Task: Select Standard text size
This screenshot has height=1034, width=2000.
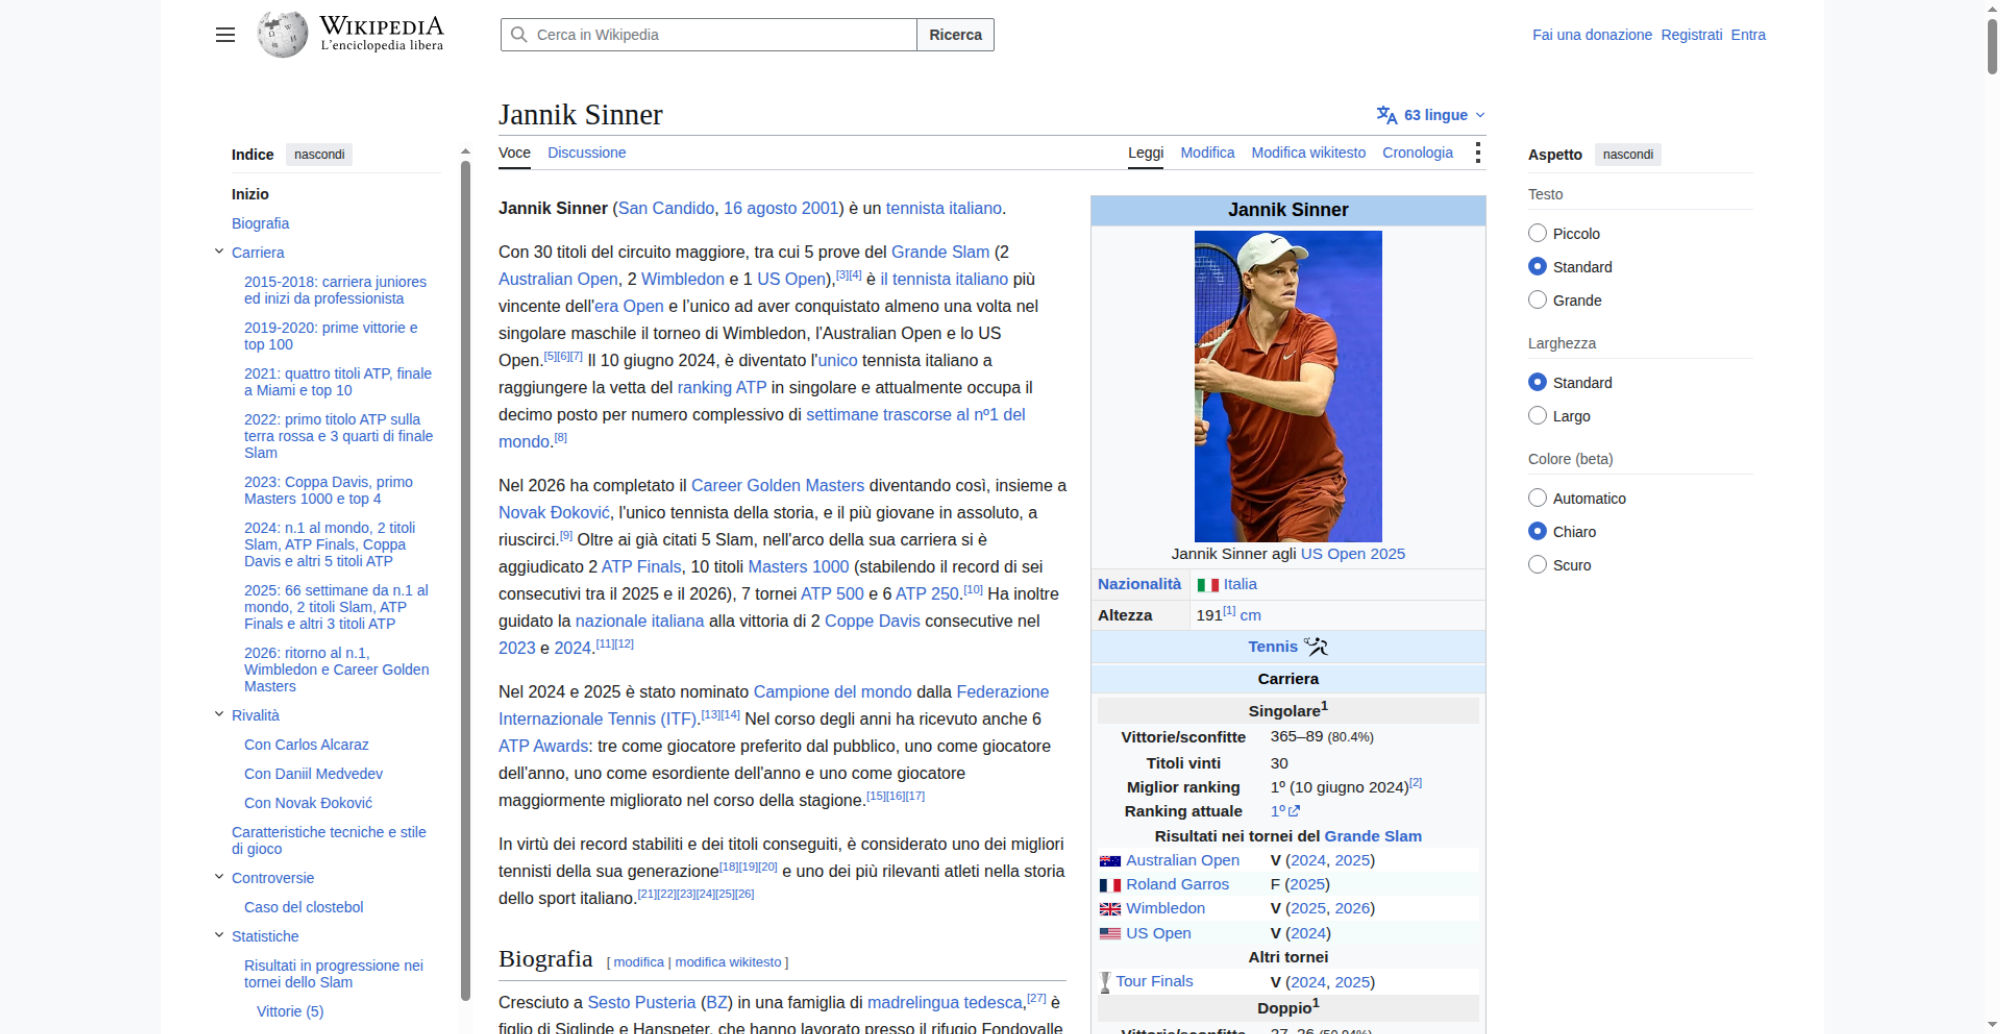Action: (1538, 267)
